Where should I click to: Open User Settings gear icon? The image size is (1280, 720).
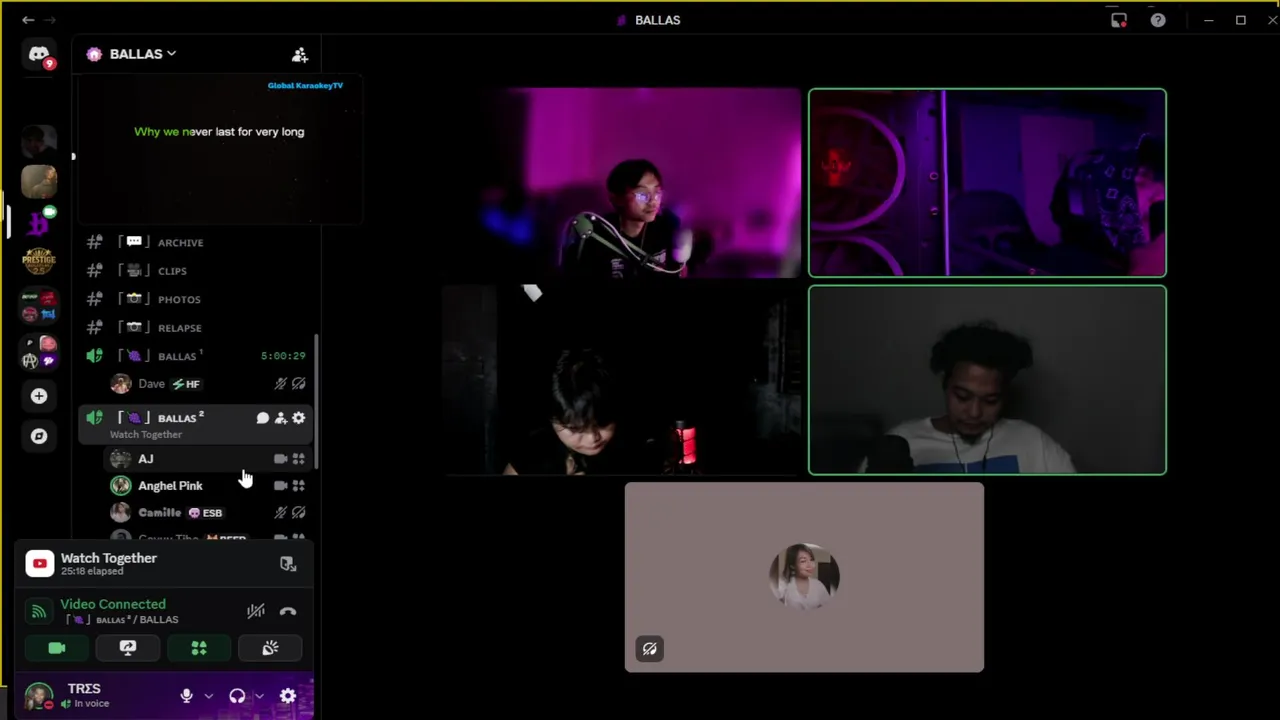(x=288, y=696)
